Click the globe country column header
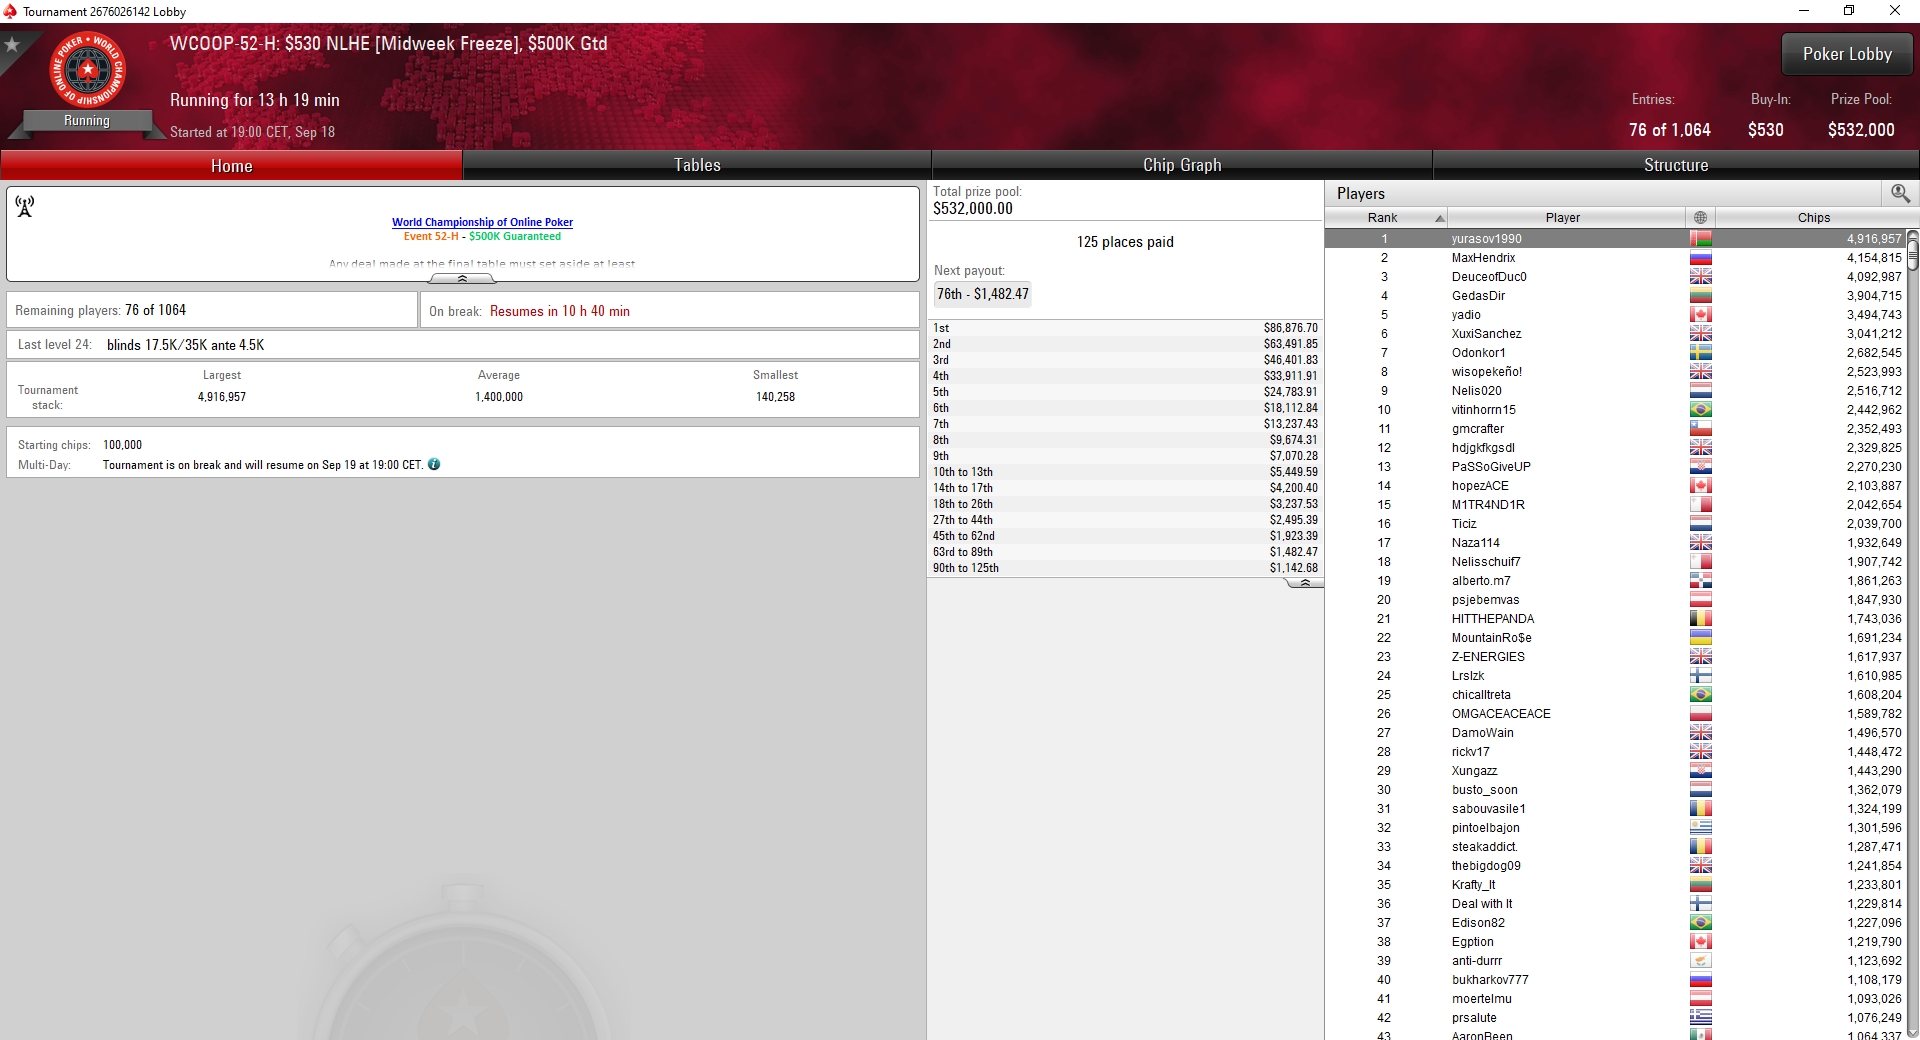Image resolution: width=1920 pixels, height=1040 pixels. [x=1700, y=218]
